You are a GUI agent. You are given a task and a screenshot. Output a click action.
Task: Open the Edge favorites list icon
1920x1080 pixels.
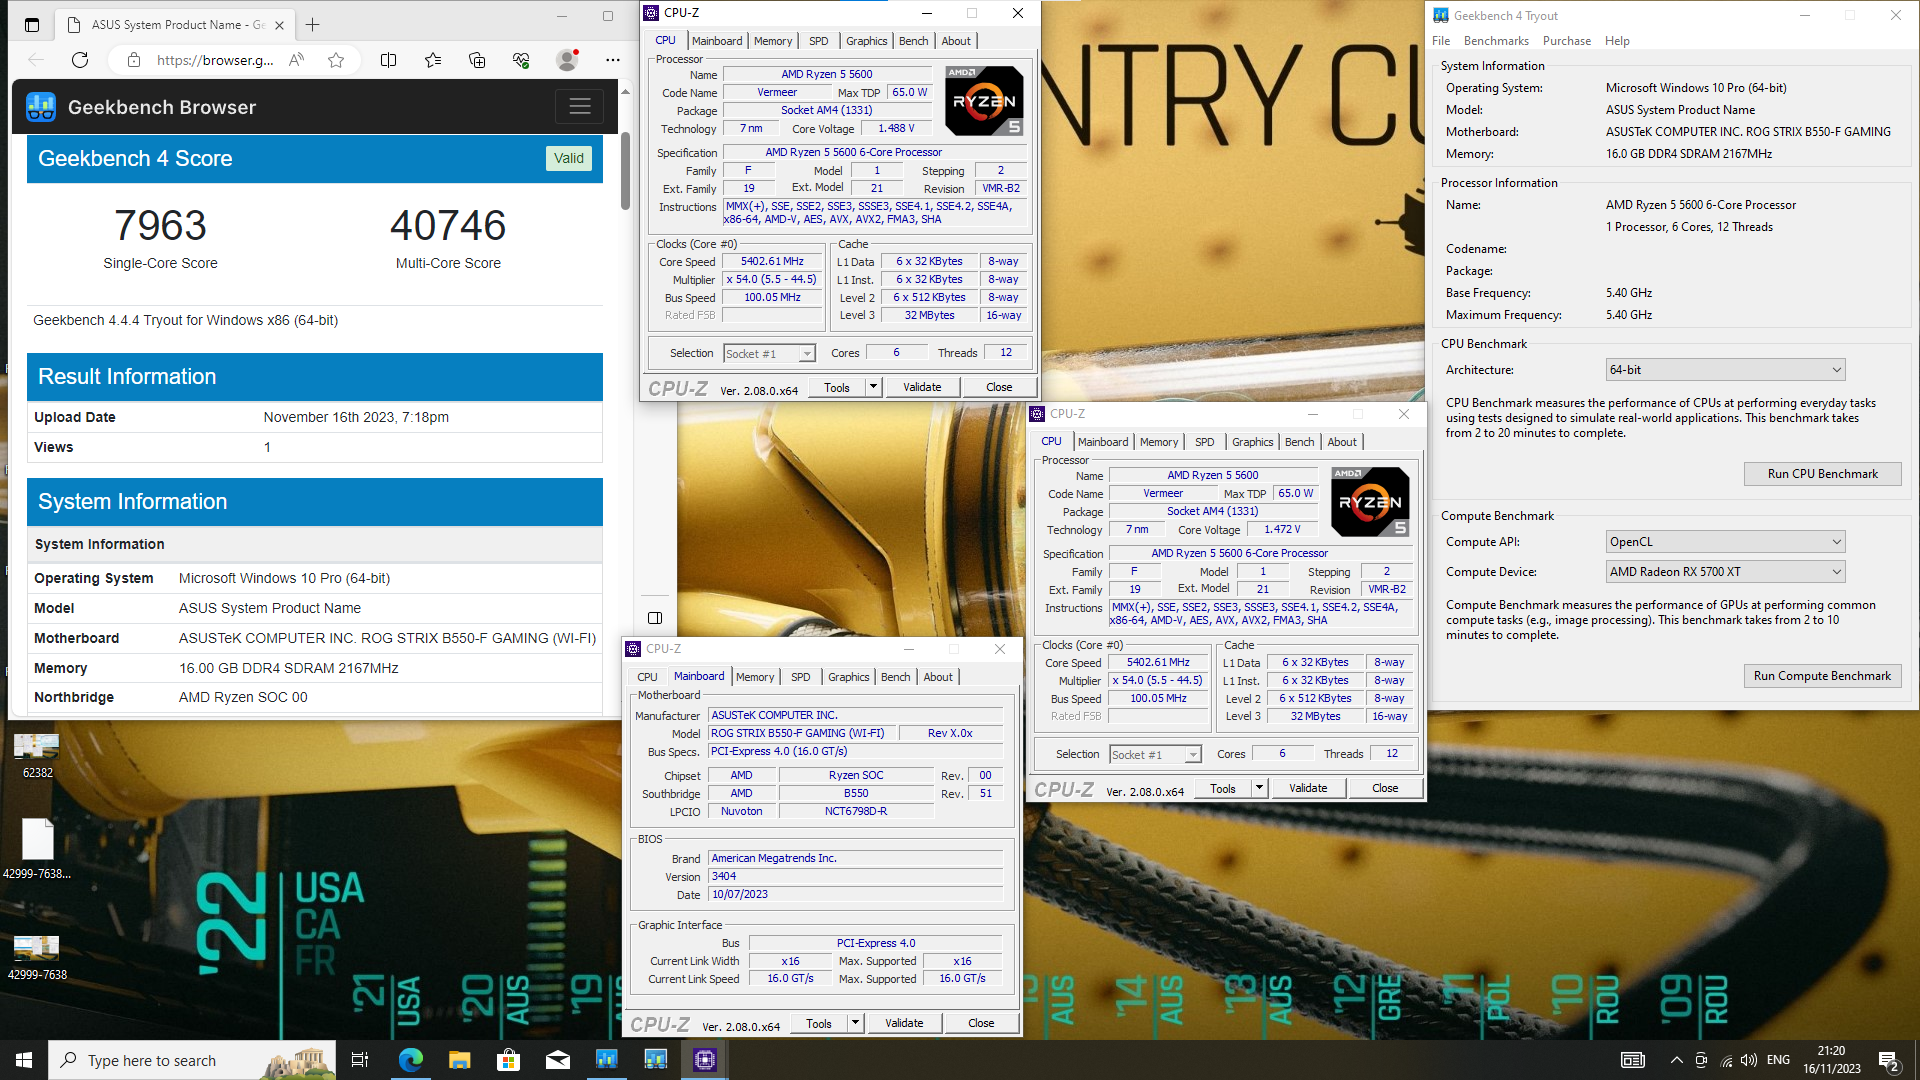[x=433, y=60]
